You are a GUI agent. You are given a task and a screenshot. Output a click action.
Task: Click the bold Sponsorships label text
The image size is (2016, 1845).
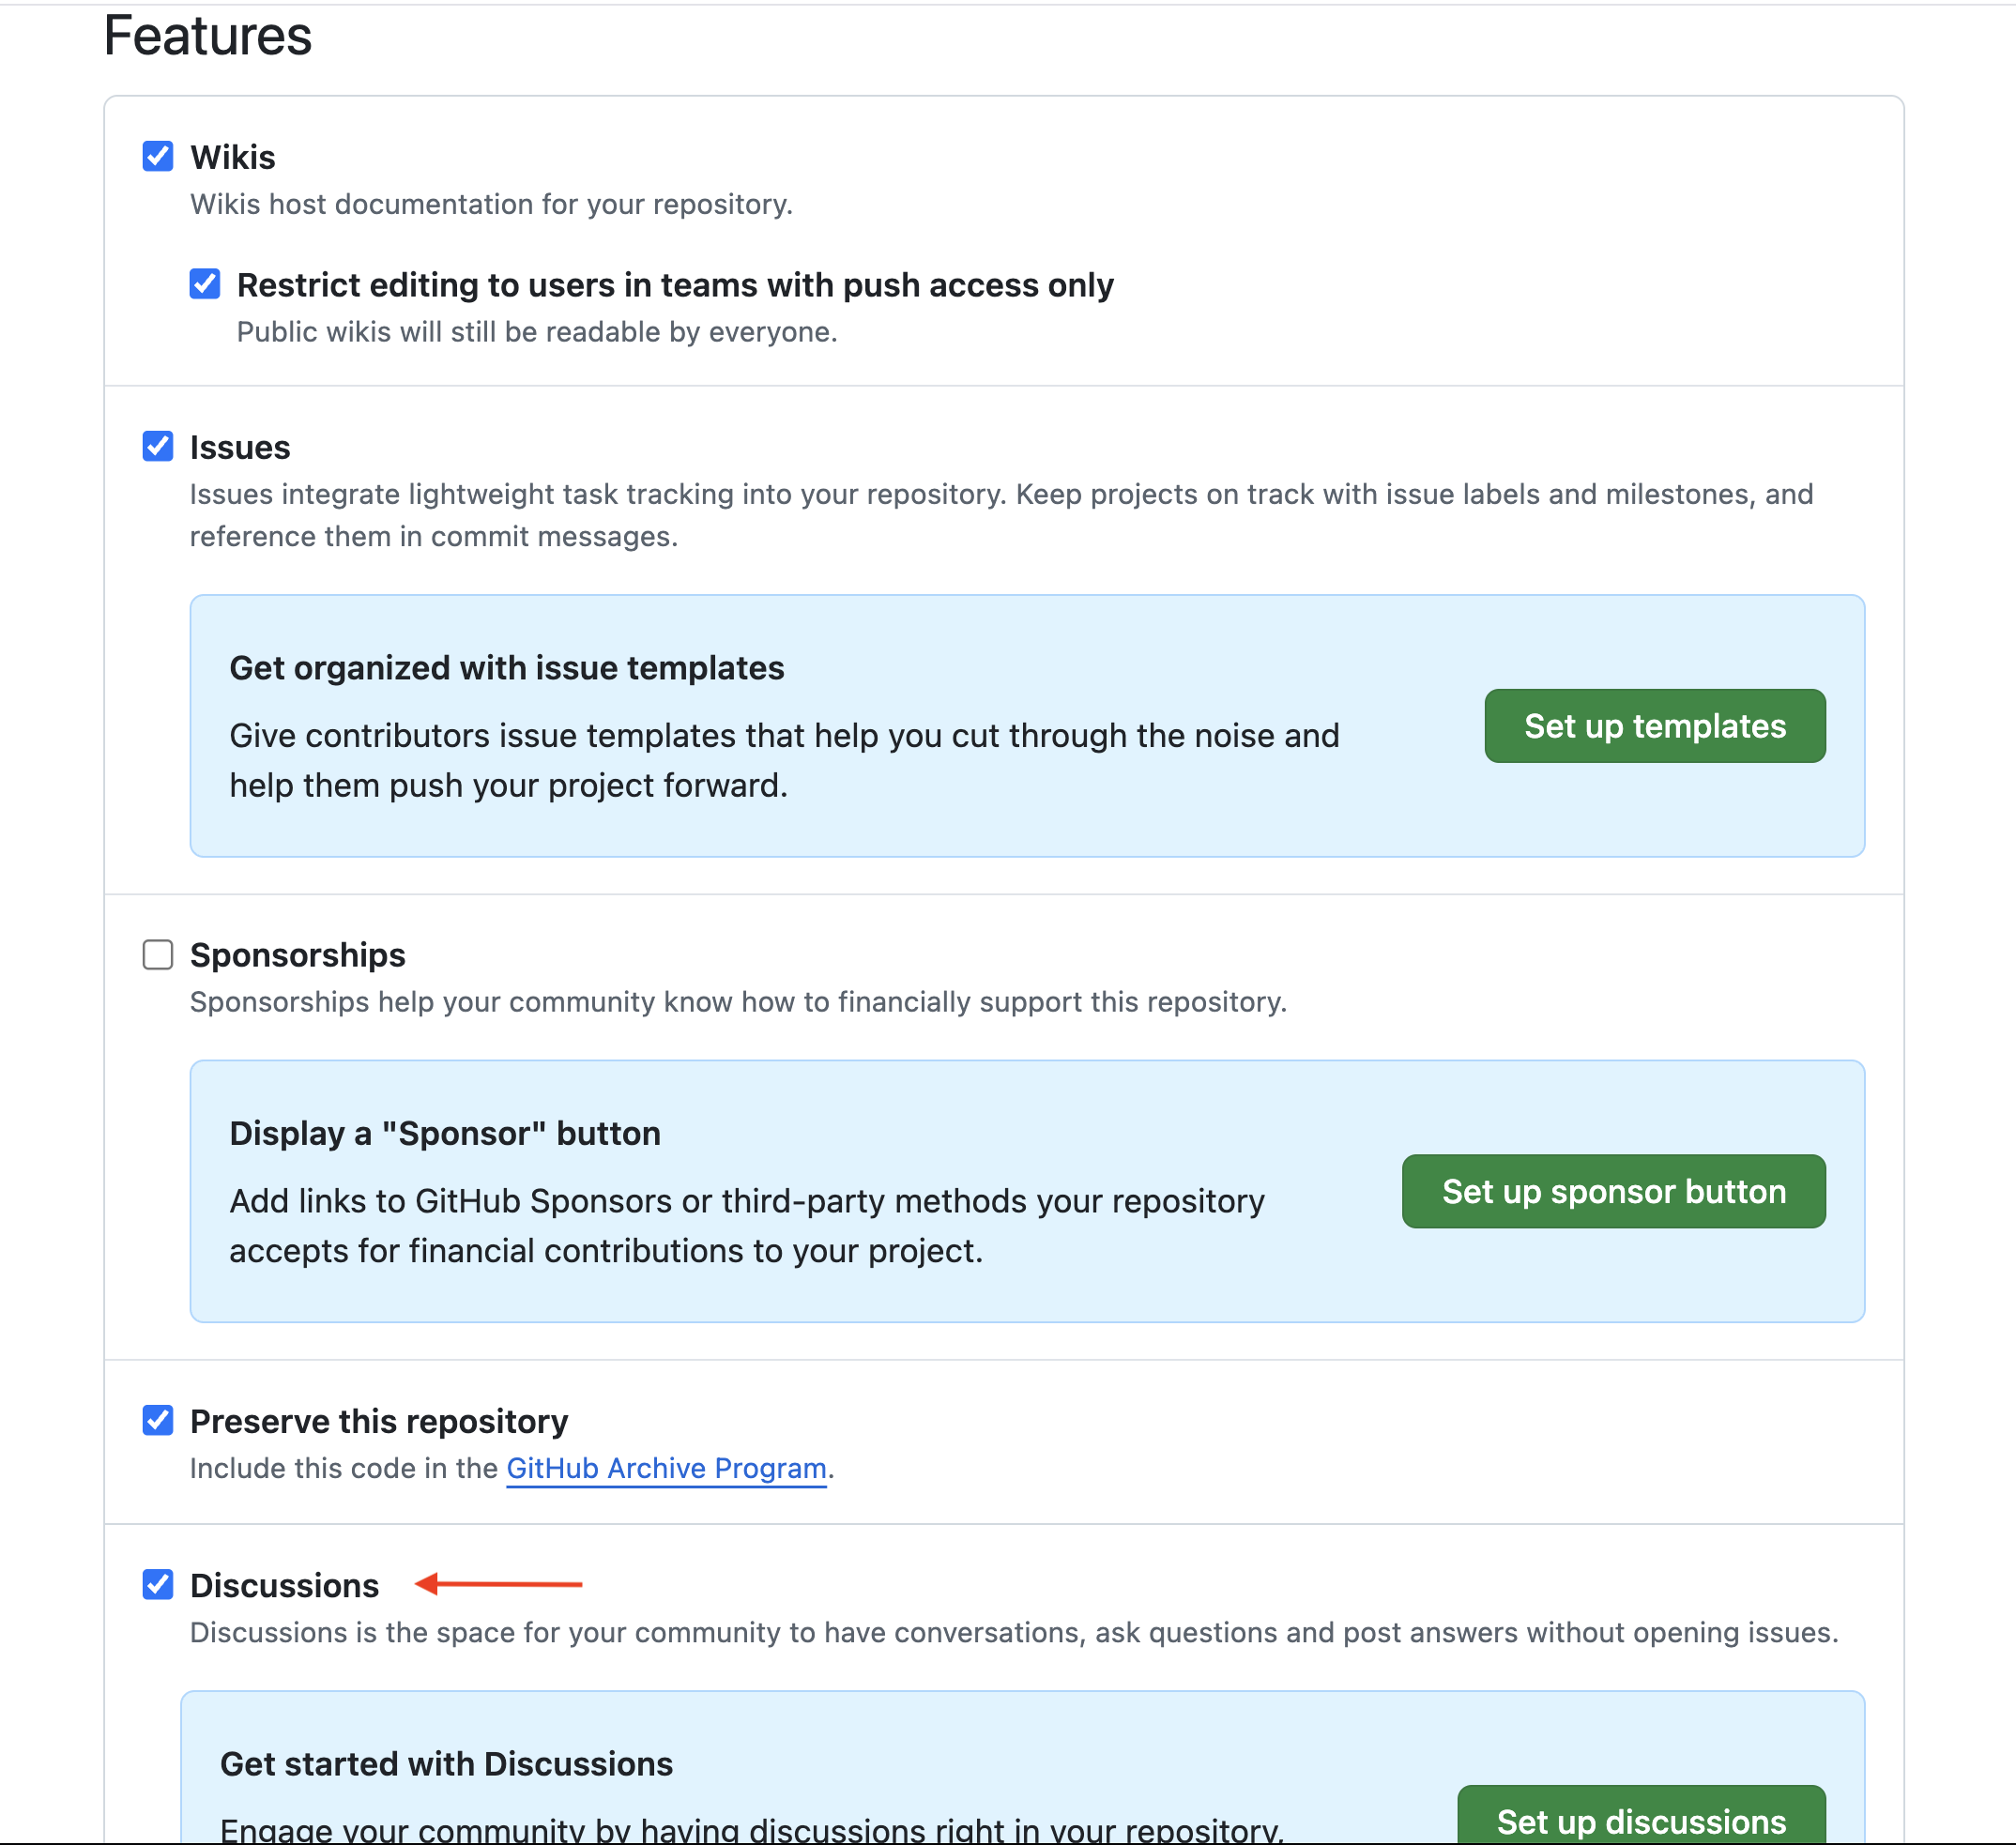coord(297,955)
